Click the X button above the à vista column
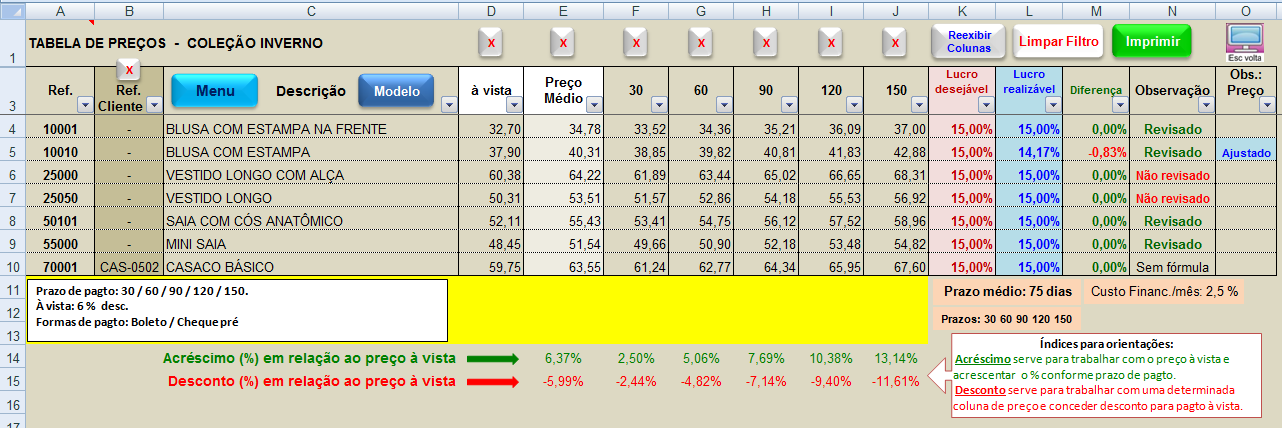Image resolution: width=1282 pixels, height=428 pixels. [490, 43]
